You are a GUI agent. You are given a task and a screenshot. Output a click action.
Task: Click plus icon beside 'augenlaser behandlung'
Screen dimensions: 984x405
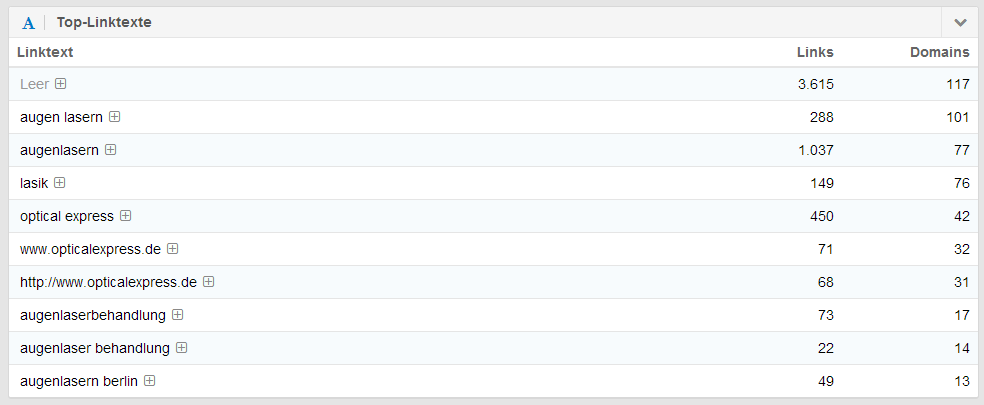(x=182, y=348)
